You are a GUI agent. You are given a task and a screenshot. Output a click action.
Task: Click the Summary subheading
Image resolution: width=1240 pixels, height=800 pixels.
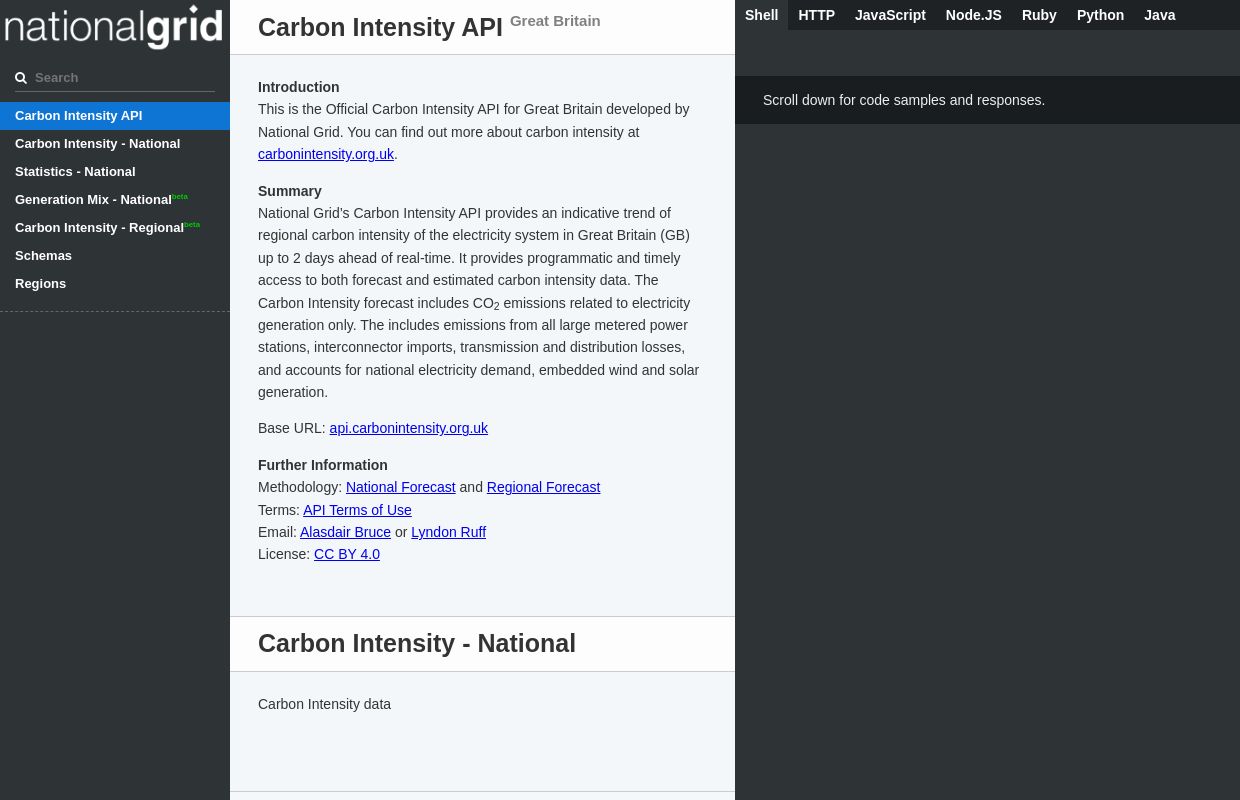click(x=290, y=191)
